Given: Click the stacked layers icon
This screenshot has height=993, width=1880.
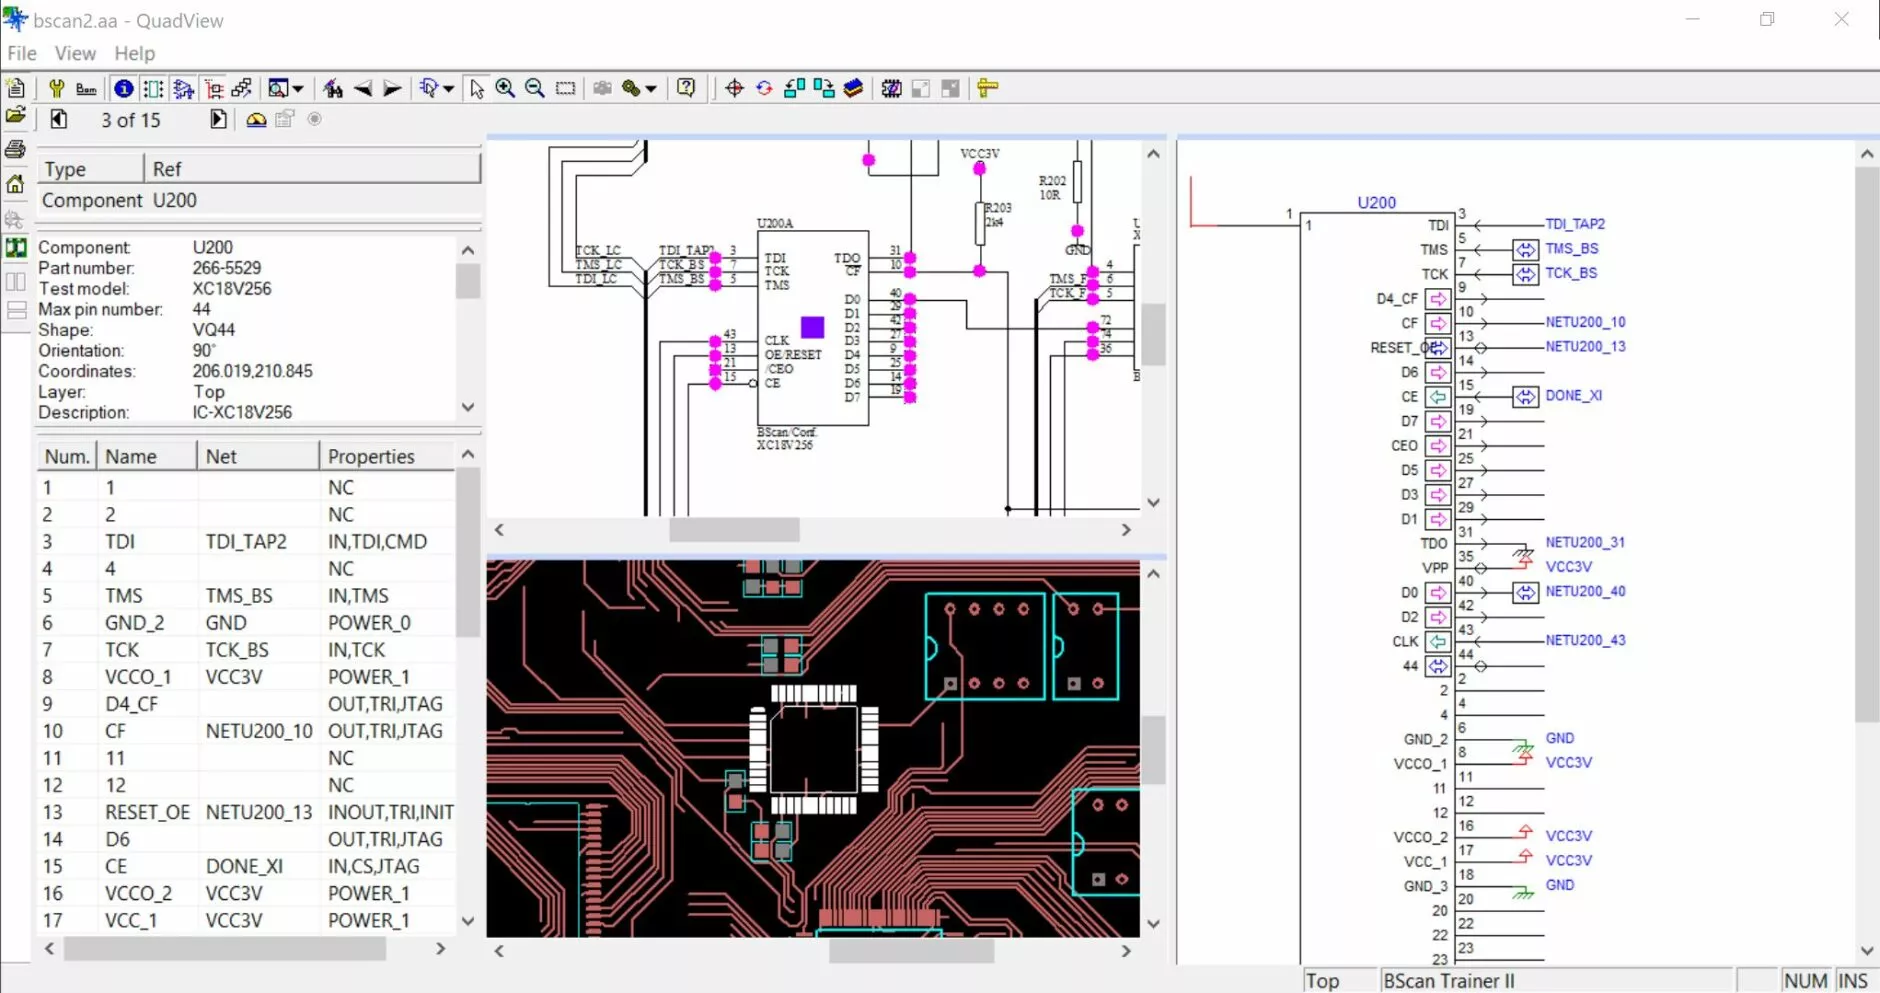Looking at the screenshot, I should pyautogui.click(x=853, y=88).
